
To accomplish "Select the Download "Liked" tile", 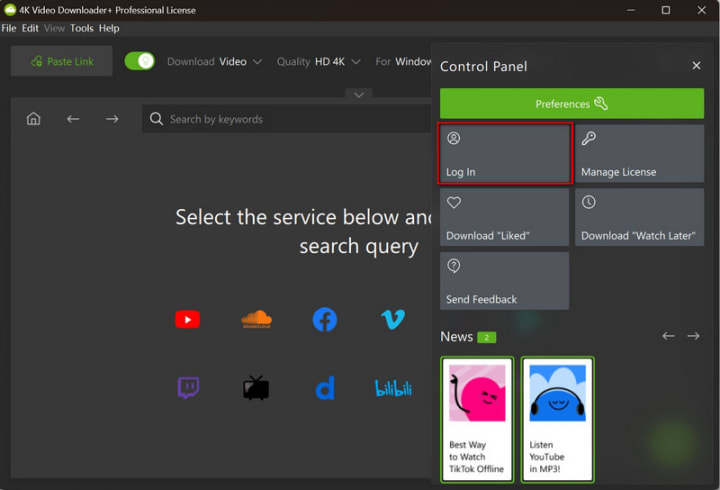I will (505, 217).
